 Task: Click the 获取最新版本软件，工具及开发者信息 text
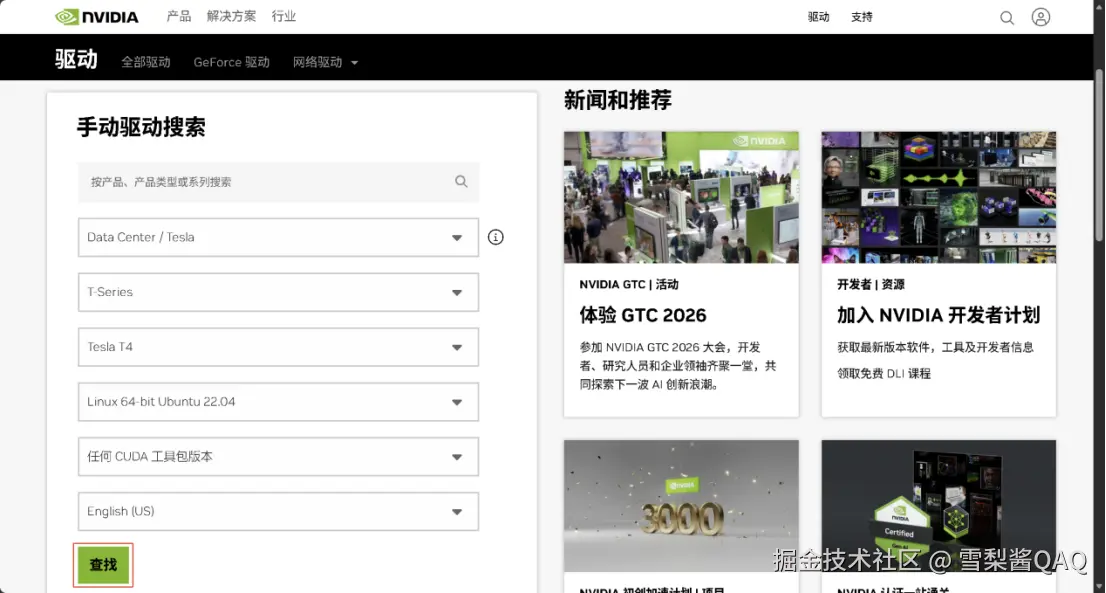click(x=935, y=347)
